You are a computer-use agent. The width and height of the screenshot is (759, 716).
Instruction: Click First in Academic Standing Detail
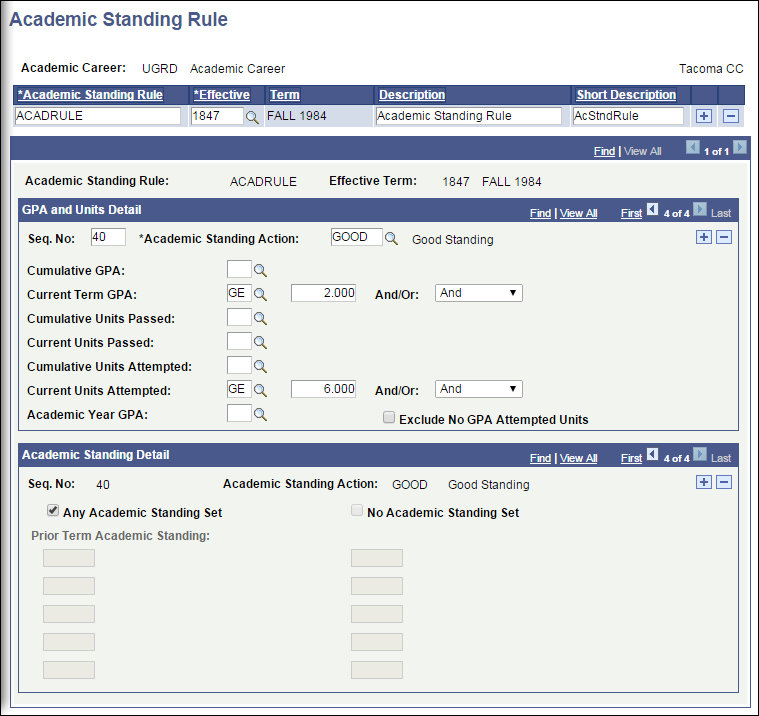coord(631,458)
